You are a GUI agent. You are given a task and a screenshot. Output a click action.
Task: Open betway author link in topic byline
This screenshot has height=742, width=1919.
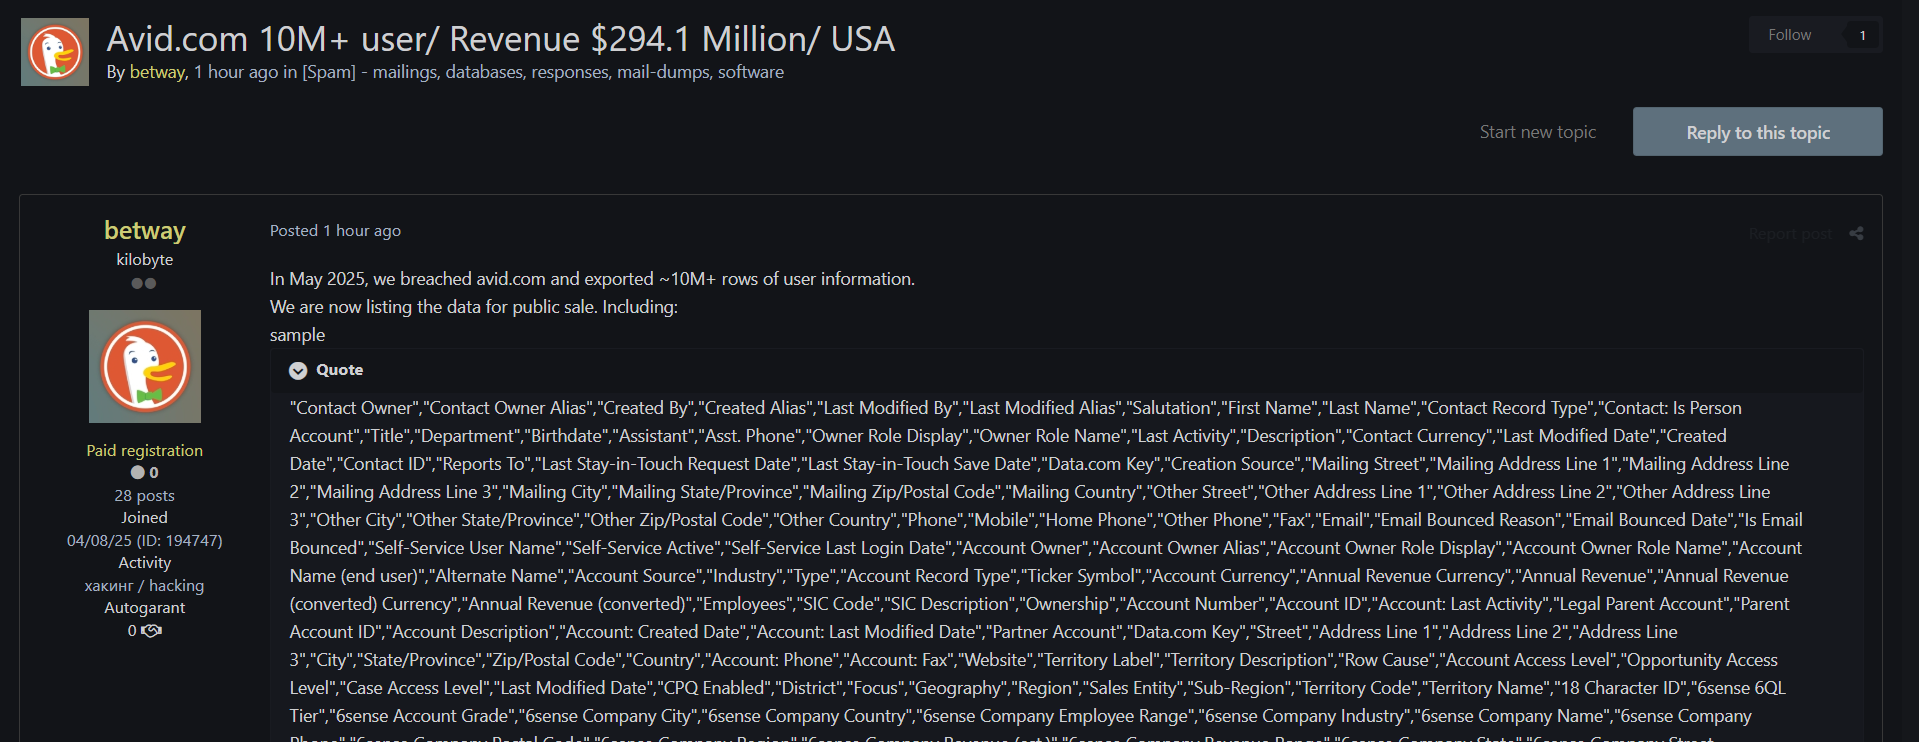tap(157, 72)
